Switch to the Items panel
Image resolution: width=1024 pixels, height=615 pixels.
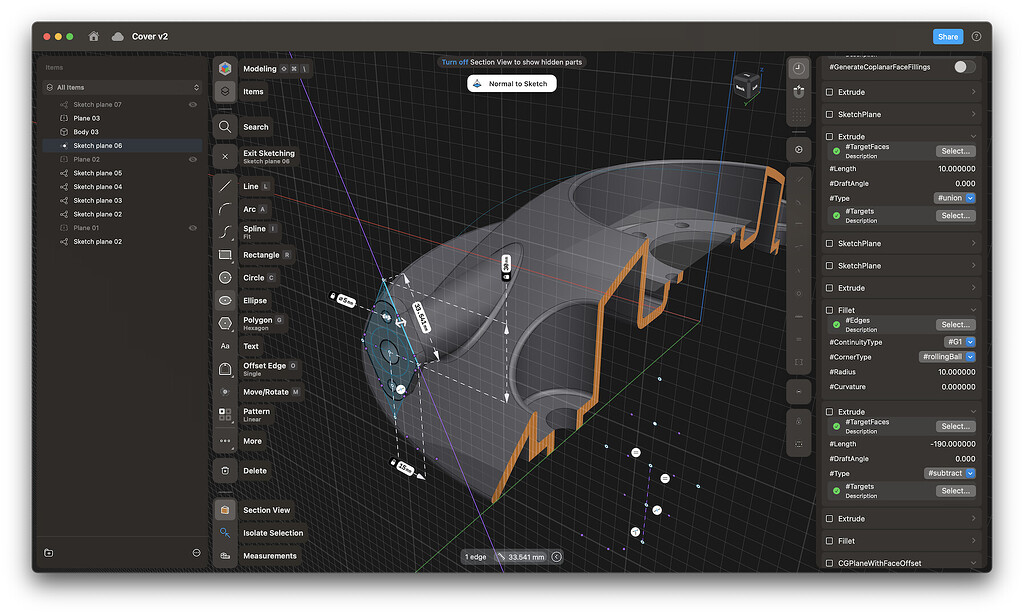click(252, 91)
